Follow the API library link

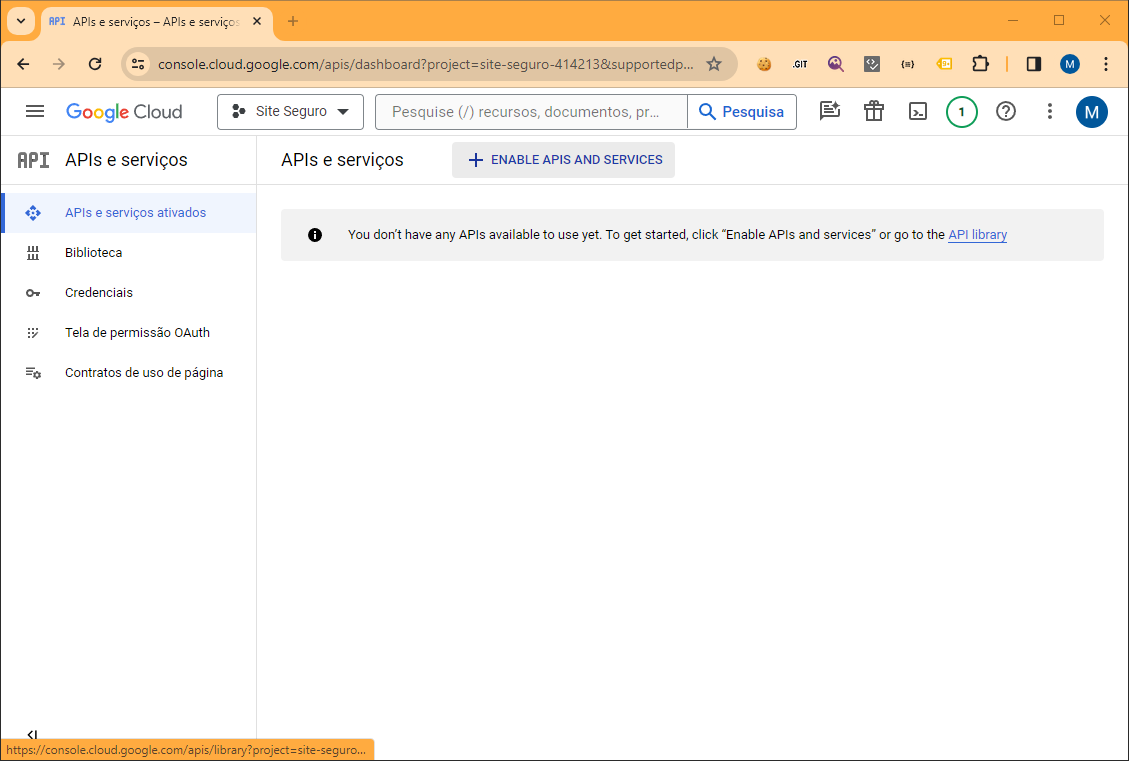pyautogui.click(x=977, y=235)
